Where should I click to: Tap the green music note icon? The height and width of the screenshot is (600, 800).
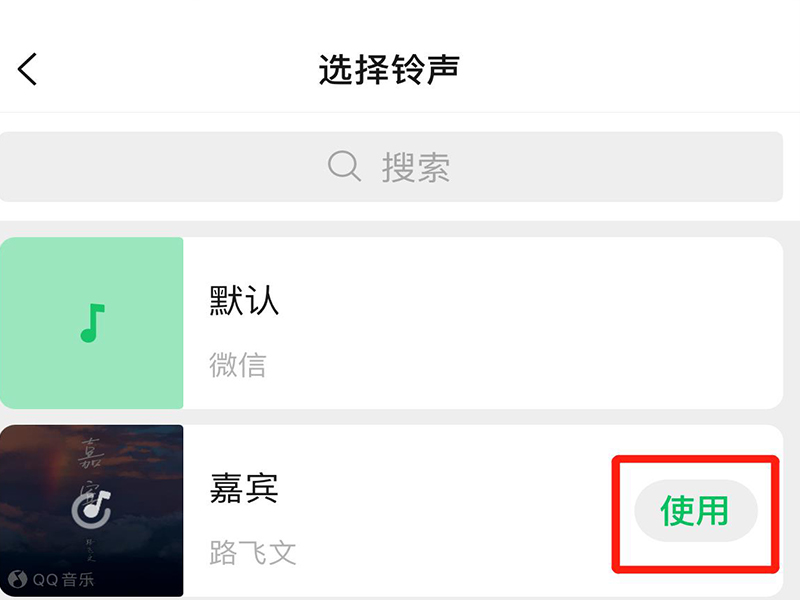[x=92, y=323]
